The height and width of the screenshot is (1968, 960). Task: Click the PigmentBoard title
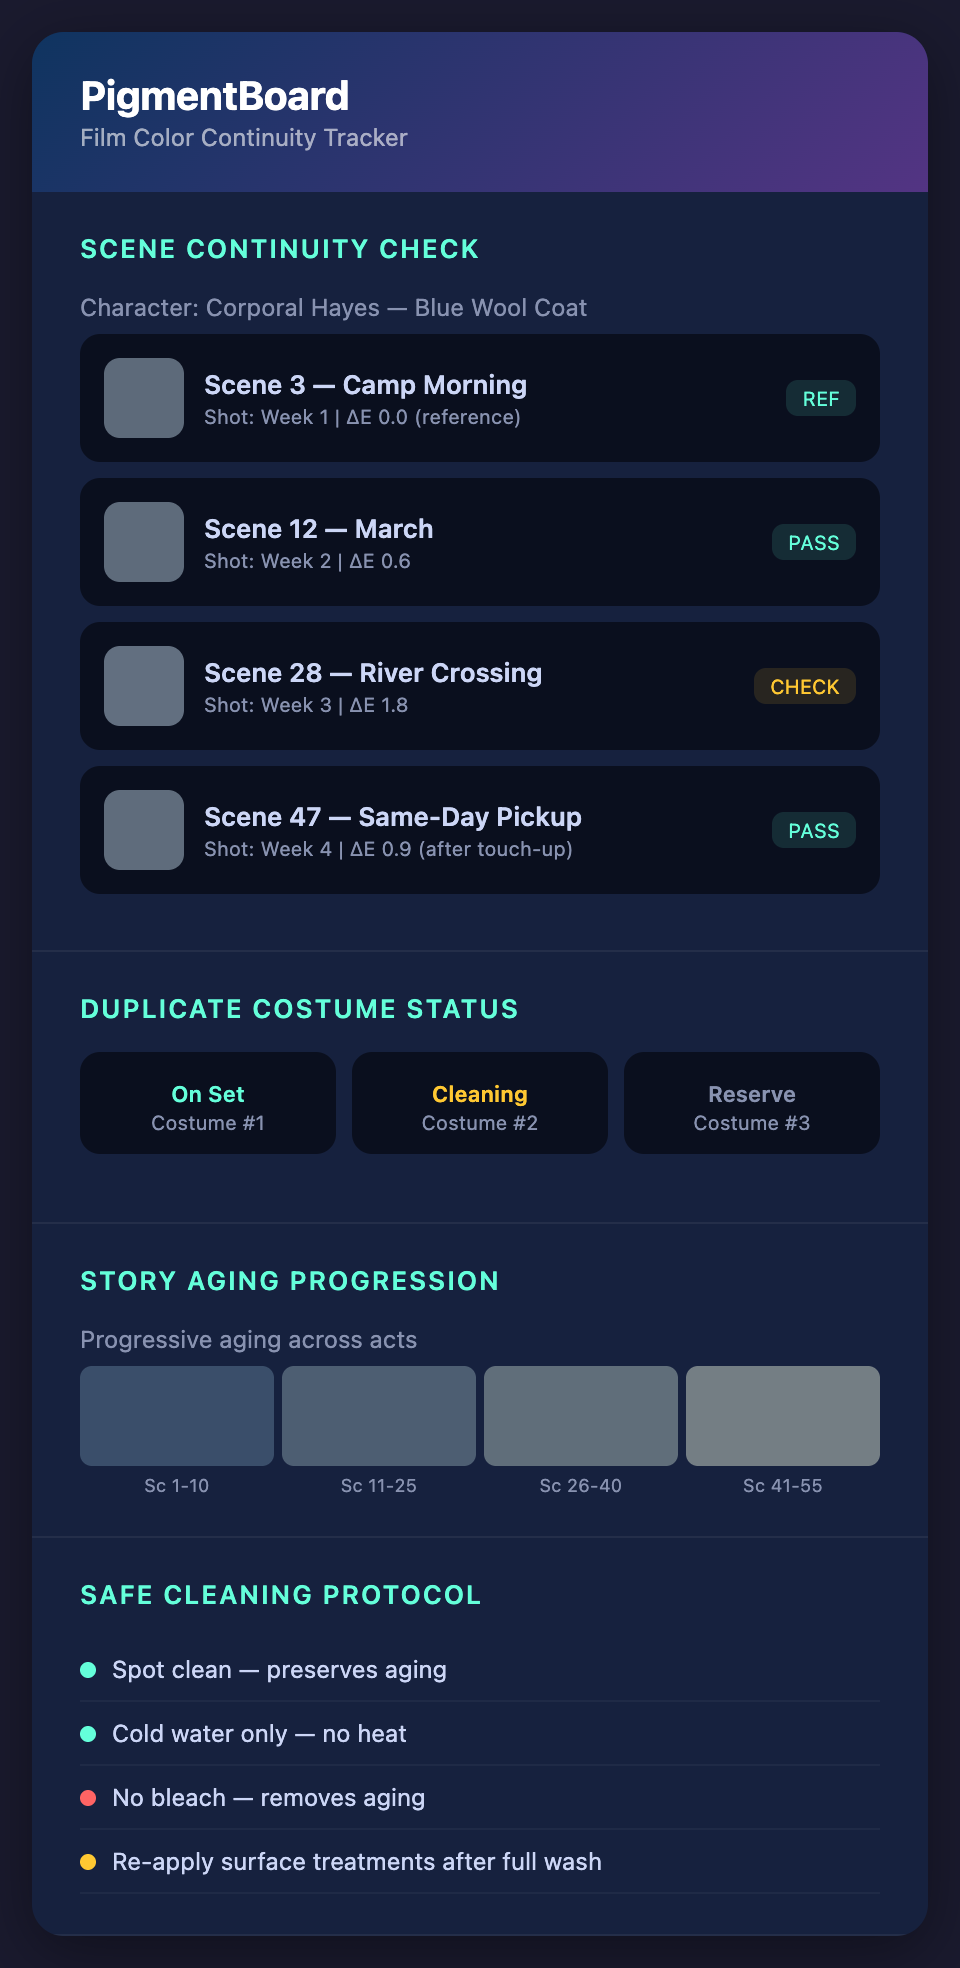[215, 97]
